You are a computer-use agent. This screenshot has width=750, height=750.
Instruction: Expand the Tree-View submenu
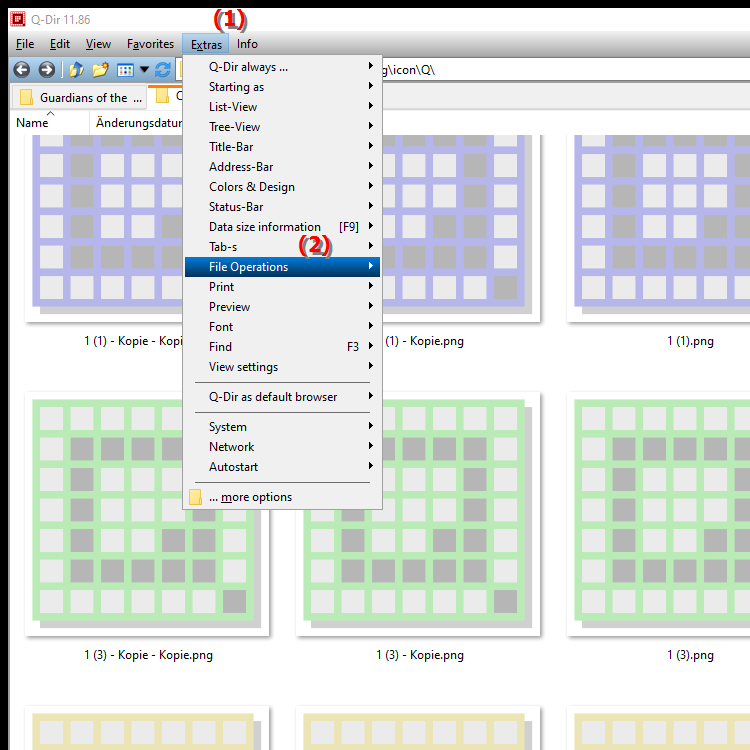click(282, 127)
